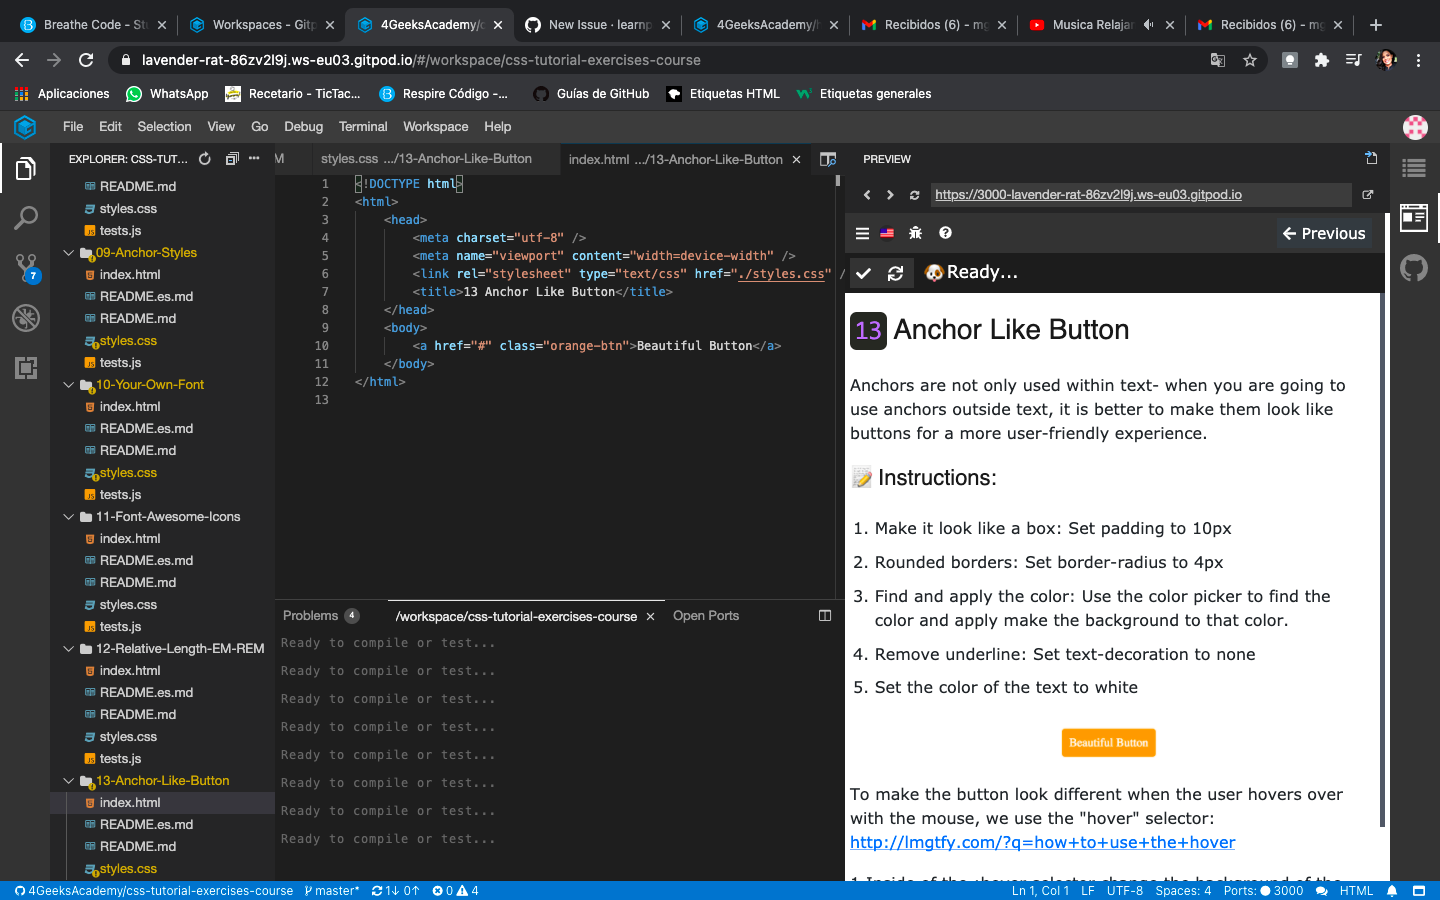Click the notifications bell in the status bar
This screenshot has width=1440, height=900.
coord(1391,890)
